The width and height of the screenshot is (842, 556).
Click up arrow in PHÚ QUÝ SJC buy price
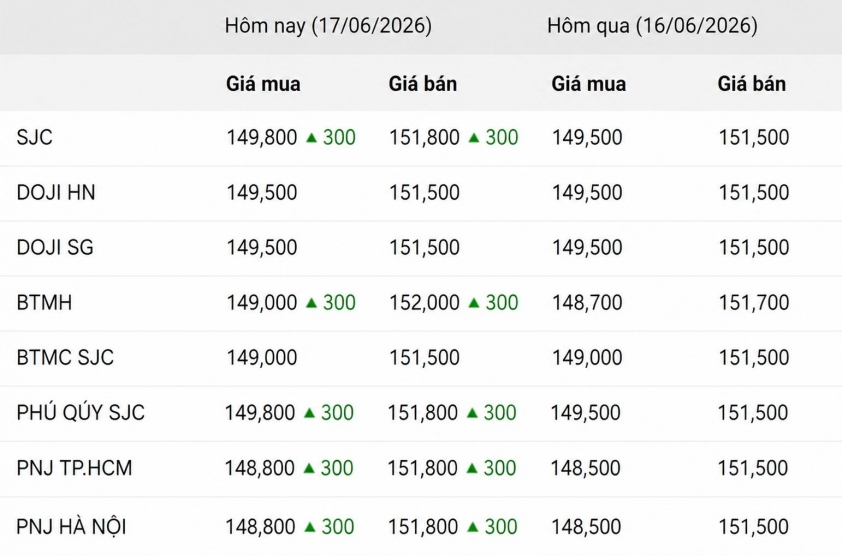coord(309,413)
